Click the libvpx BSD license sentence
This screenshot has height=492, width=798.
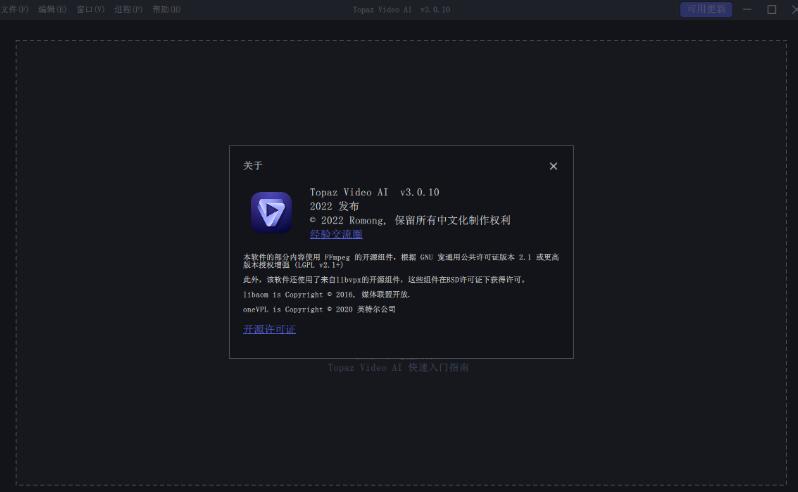[384, 280]
